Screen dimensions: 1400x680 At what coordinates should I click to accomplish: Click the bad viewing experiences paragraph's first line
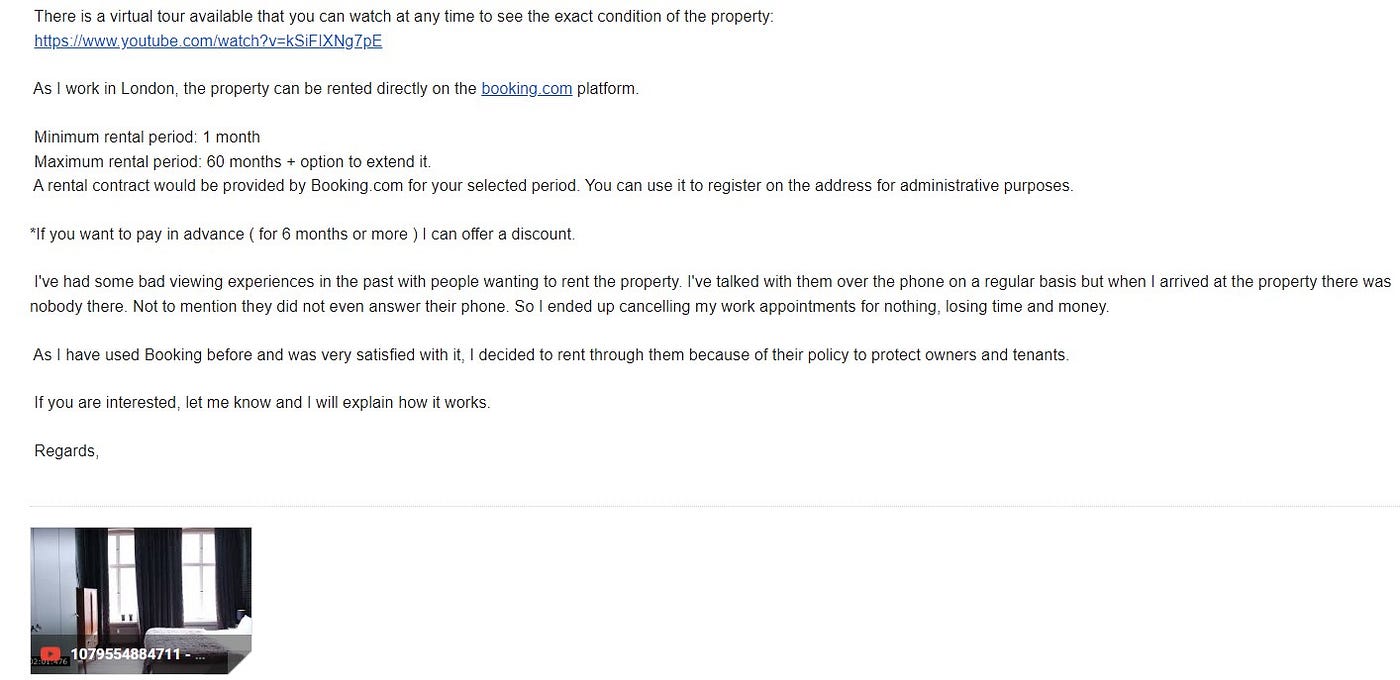(x=712, y=282)
